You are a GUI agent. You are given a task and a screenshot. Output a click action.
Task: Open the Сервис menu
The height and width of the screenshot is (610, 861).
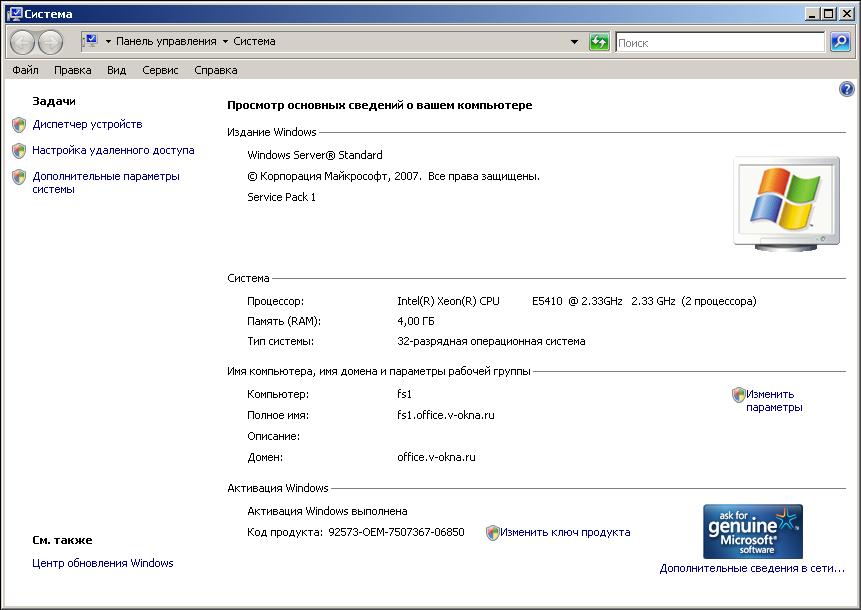pyautogui.click(x=160, y=70)
